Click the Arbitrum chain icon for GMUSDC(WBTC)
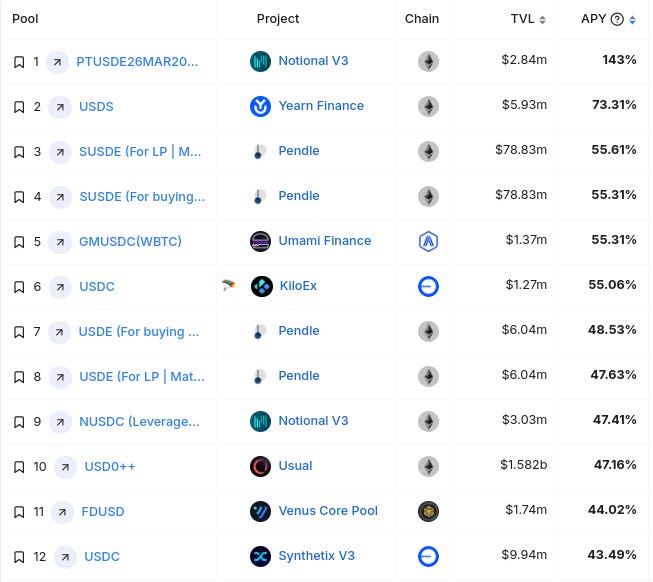 tap(428, 241)
